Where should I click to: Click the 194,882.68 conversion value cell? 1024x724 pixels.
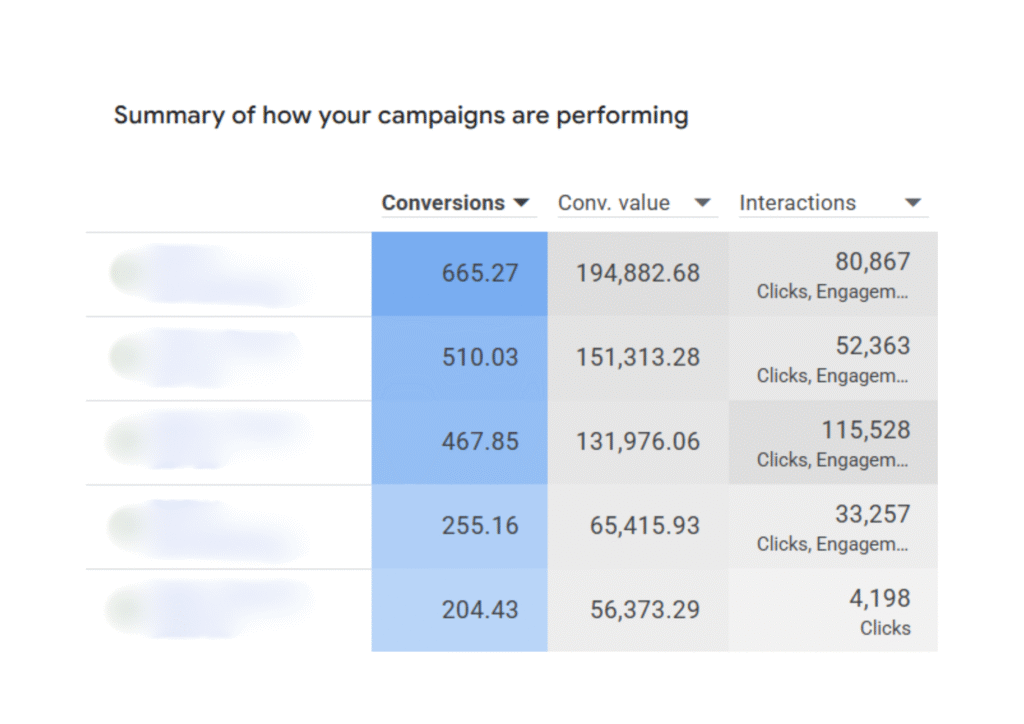pyautogui.click(x=638, y=273)
